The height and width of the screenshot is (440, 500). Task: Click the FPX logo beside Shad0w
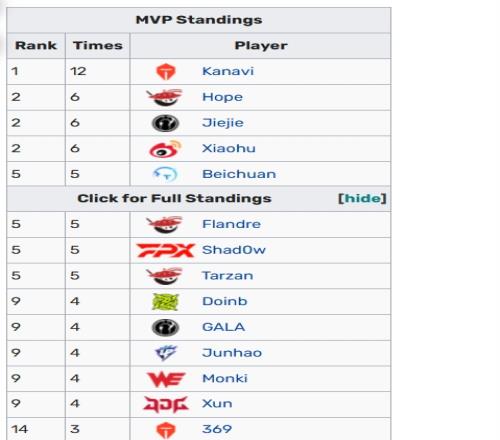coord(165,250)
